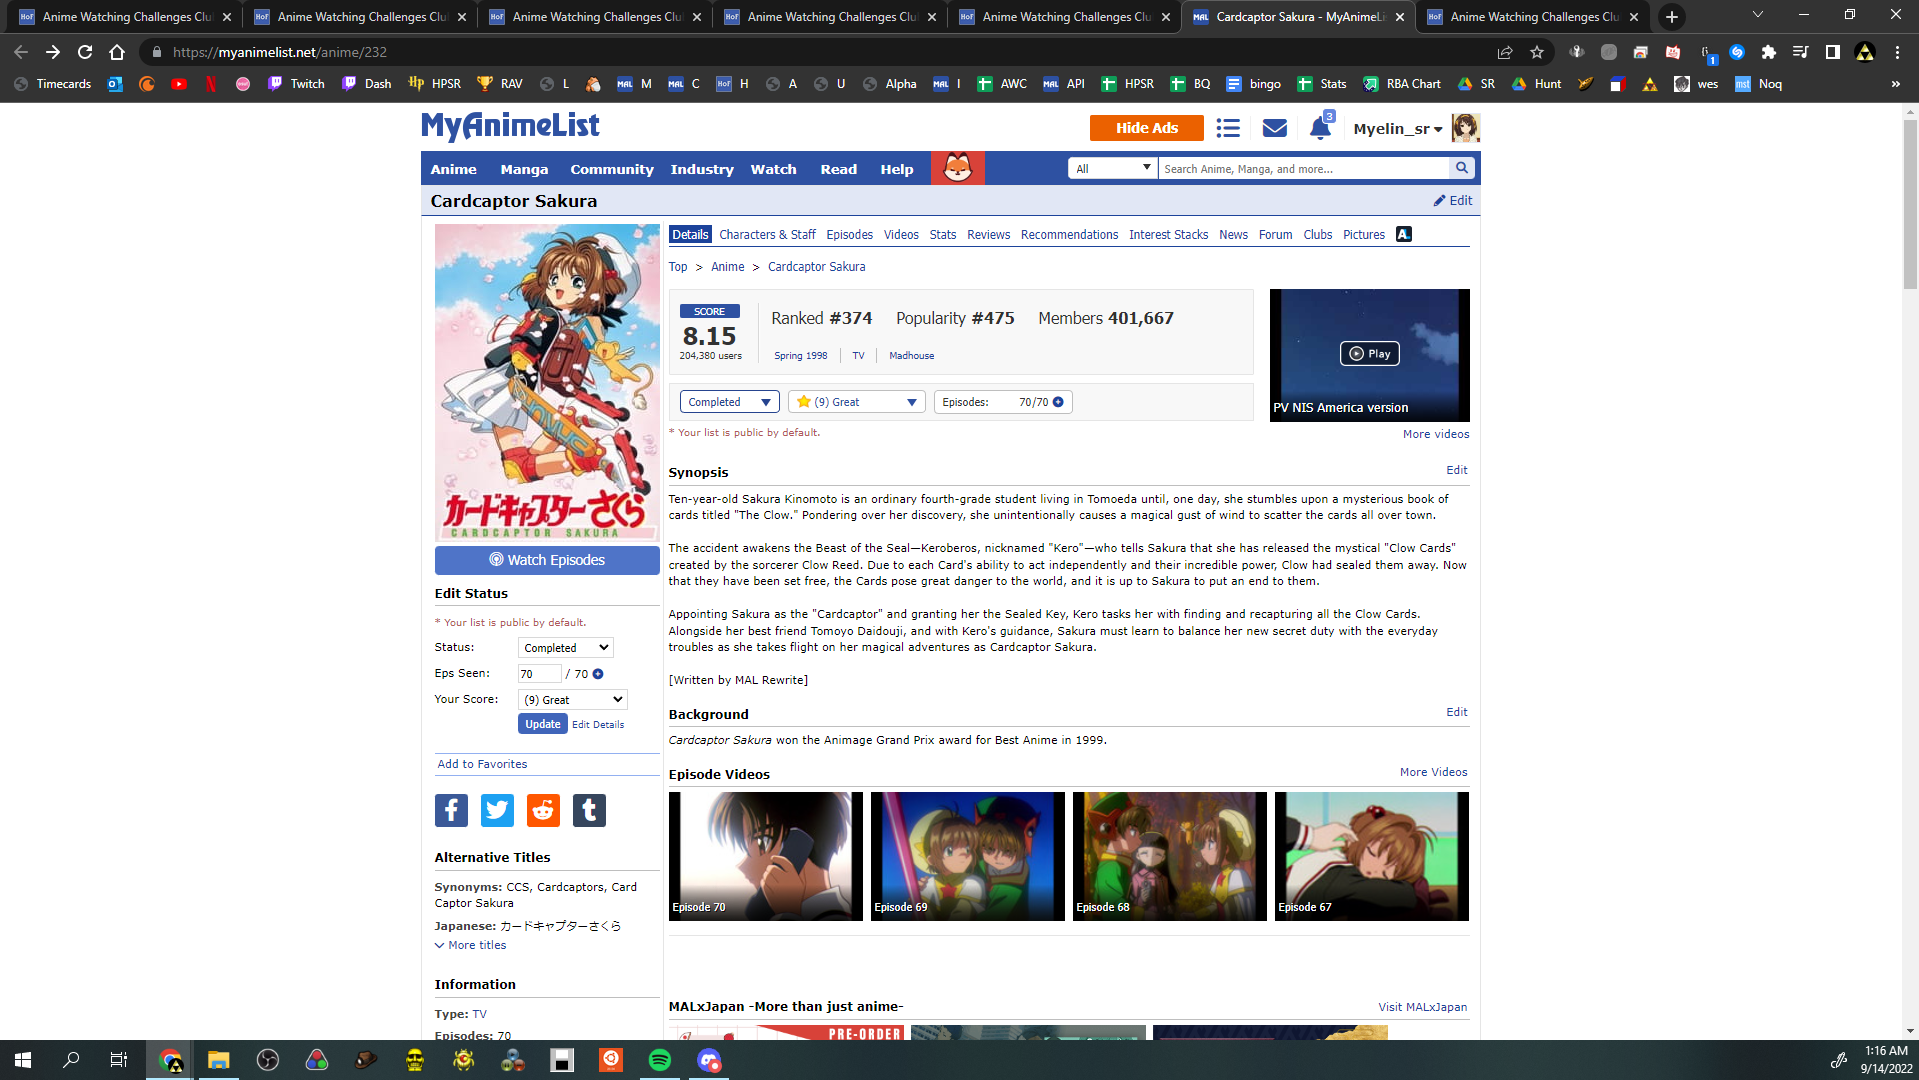
Task: Open the Community menu in navbar
Action: point(612,169)
